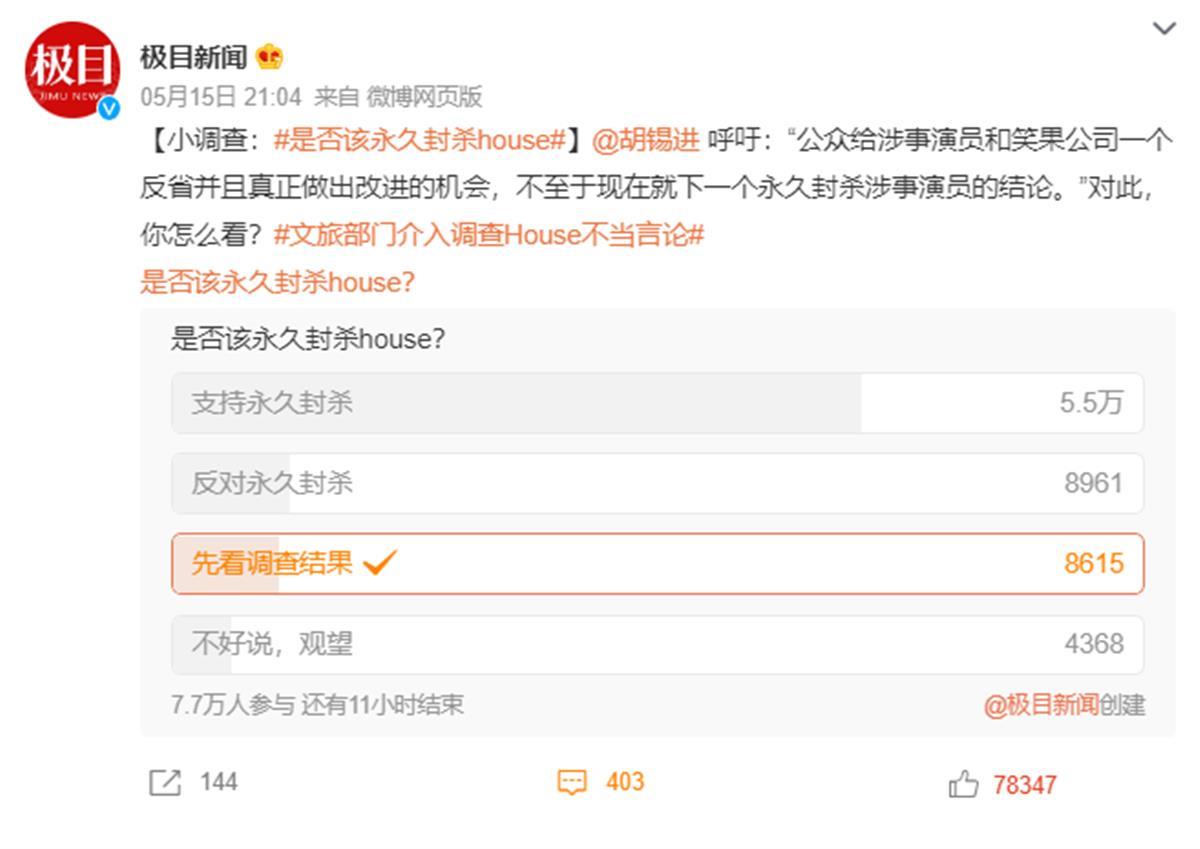Open comments via the speech bubble icon

point(572,783)
